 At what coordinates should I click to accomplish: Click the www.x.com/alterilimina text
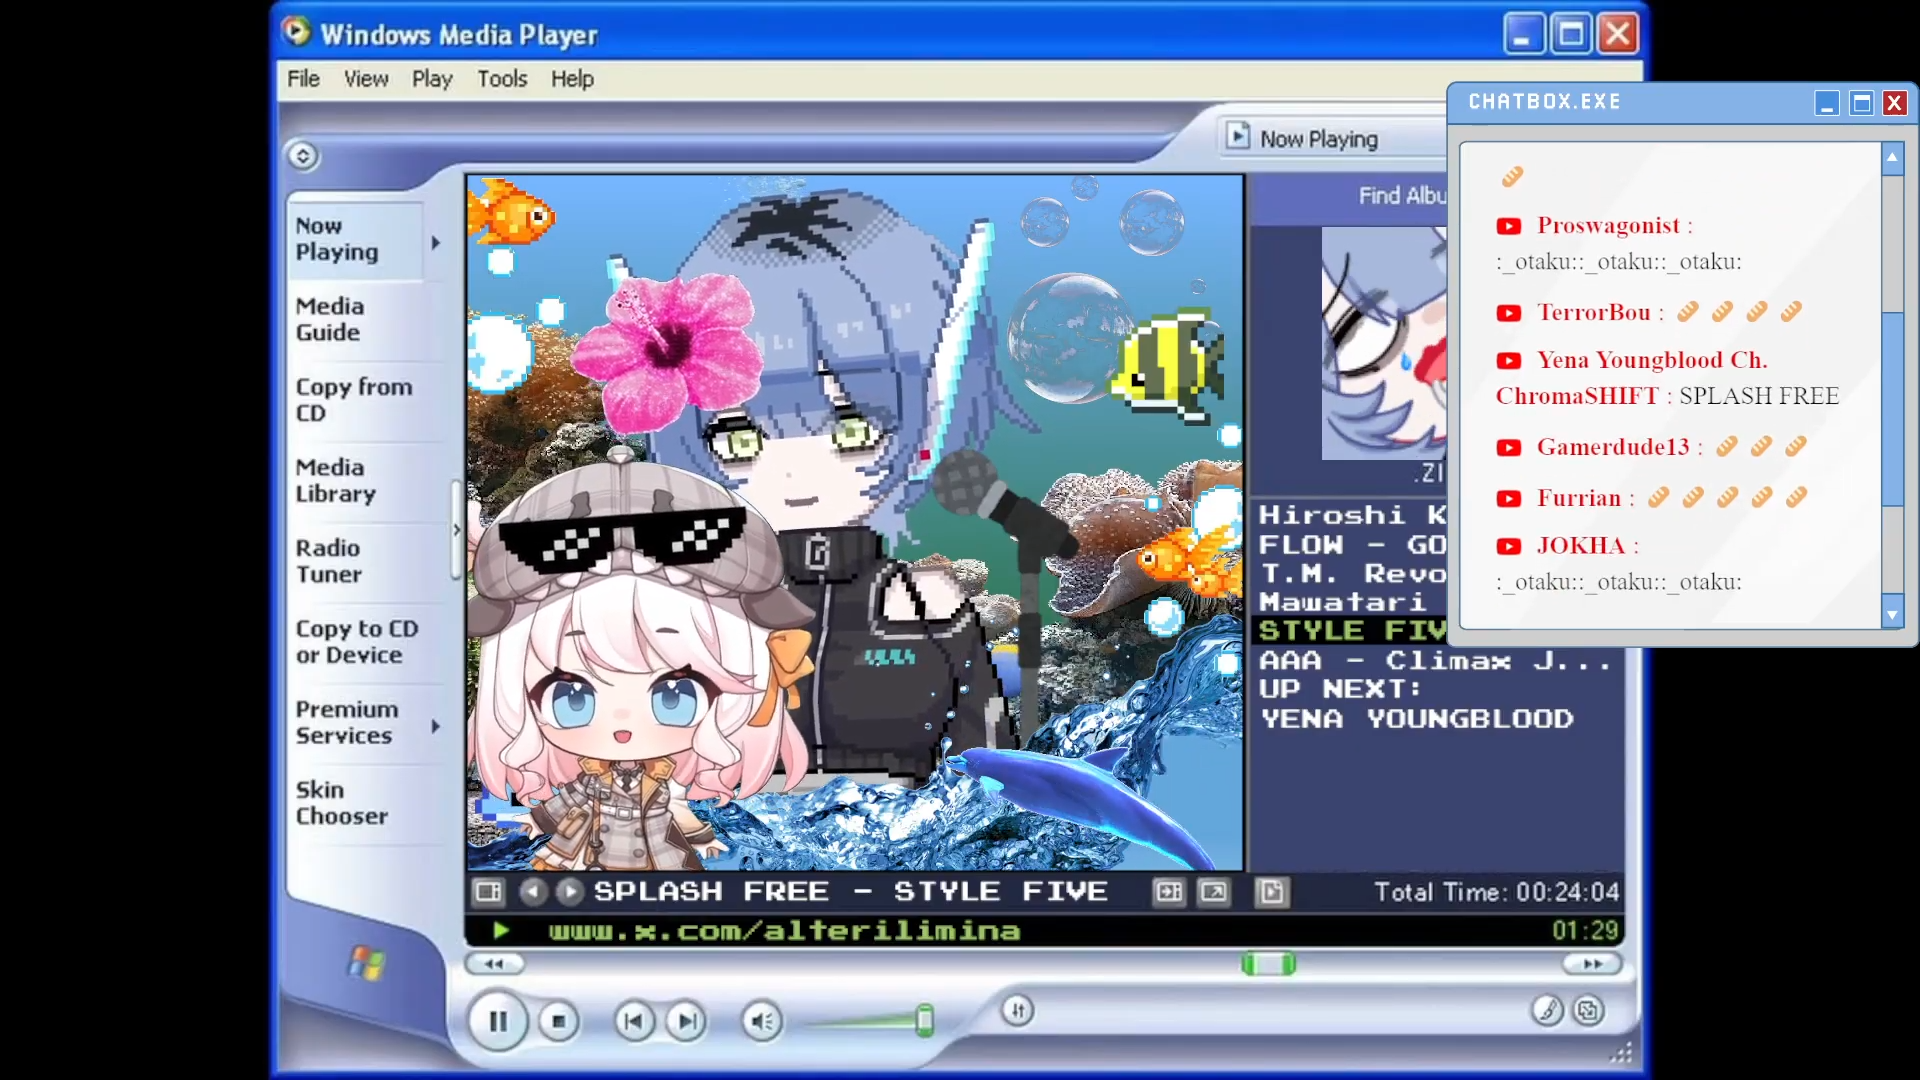coord(784,931)
